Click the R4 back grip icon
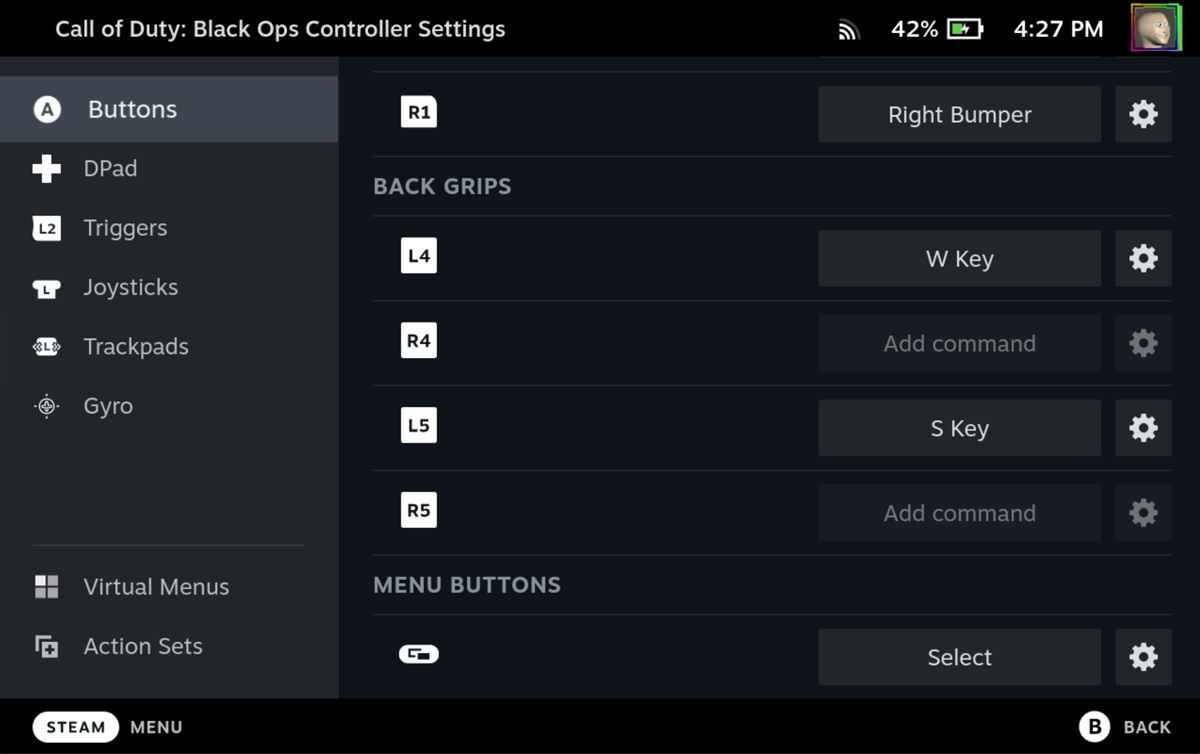Screen dimensions: 1200x754 (419, 341)
